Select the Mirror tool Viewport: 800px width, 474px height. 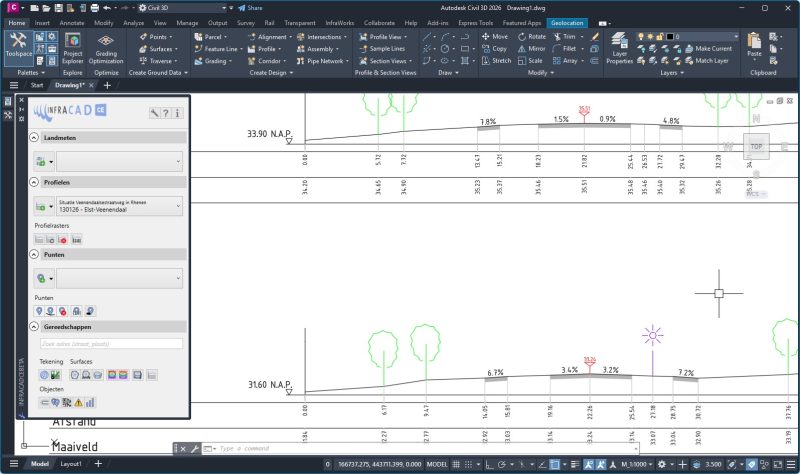[532, 49]
